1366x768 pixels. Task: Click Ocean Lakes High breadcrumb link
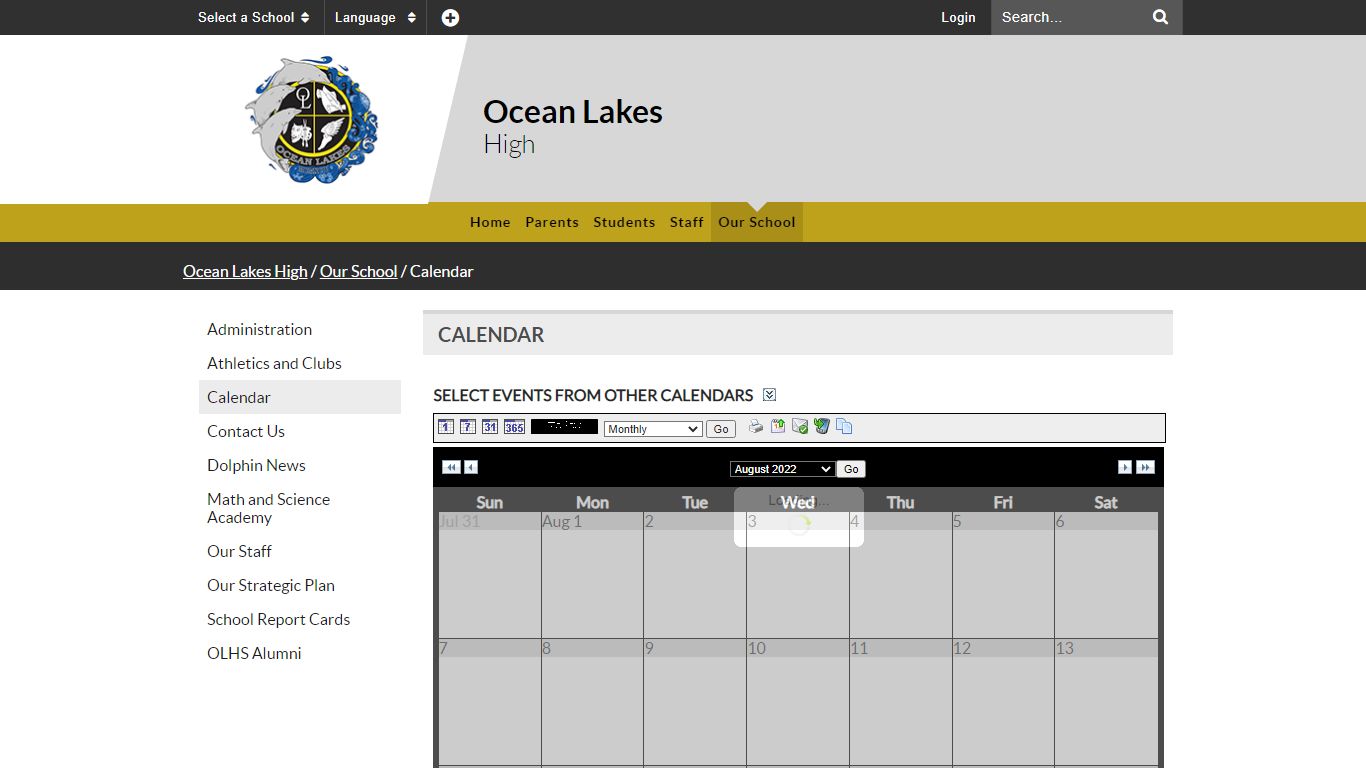pyautogui.click(x=245, y=271)
